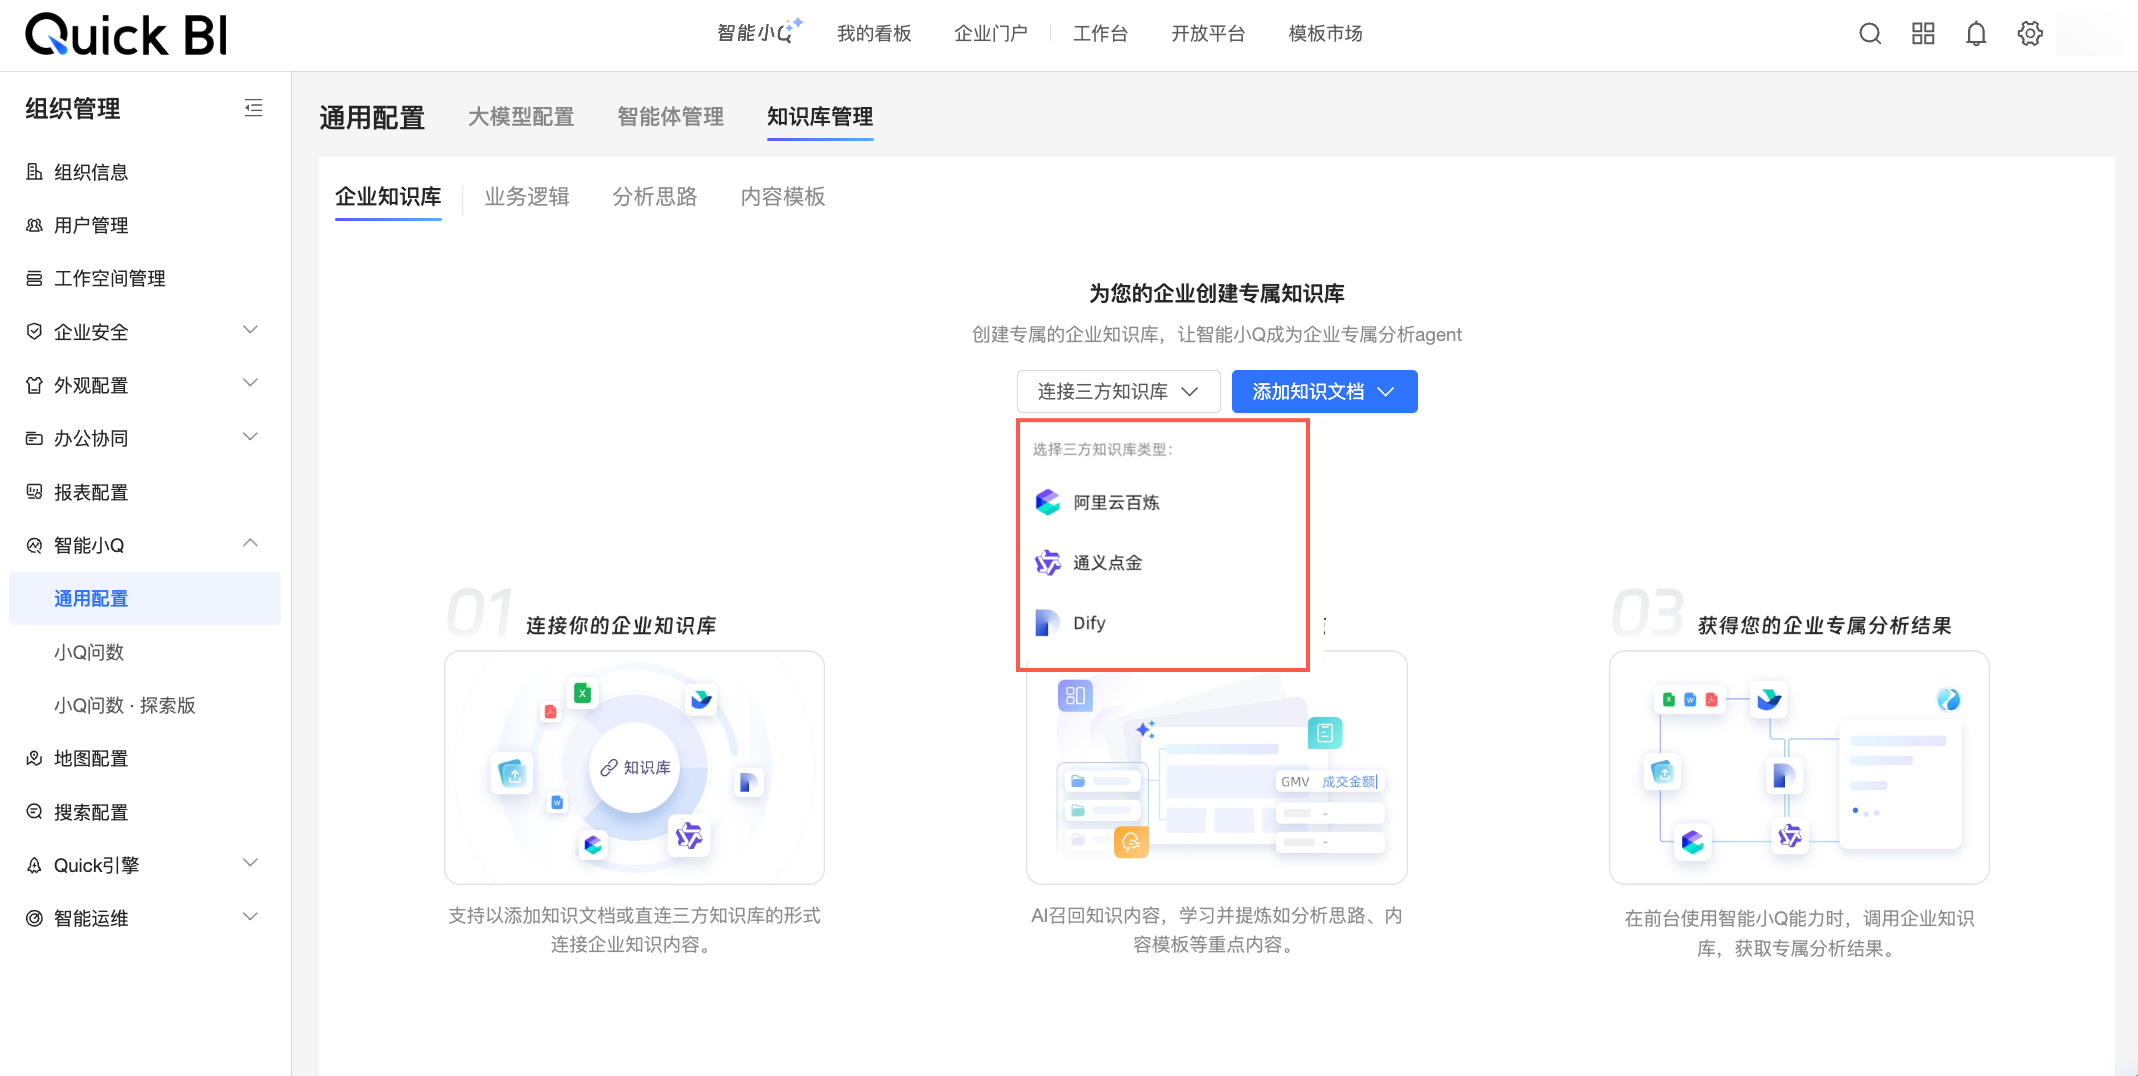Go to 企业门户 in top navigation
The image size is (2138, 1076).
tap(991, 34)
